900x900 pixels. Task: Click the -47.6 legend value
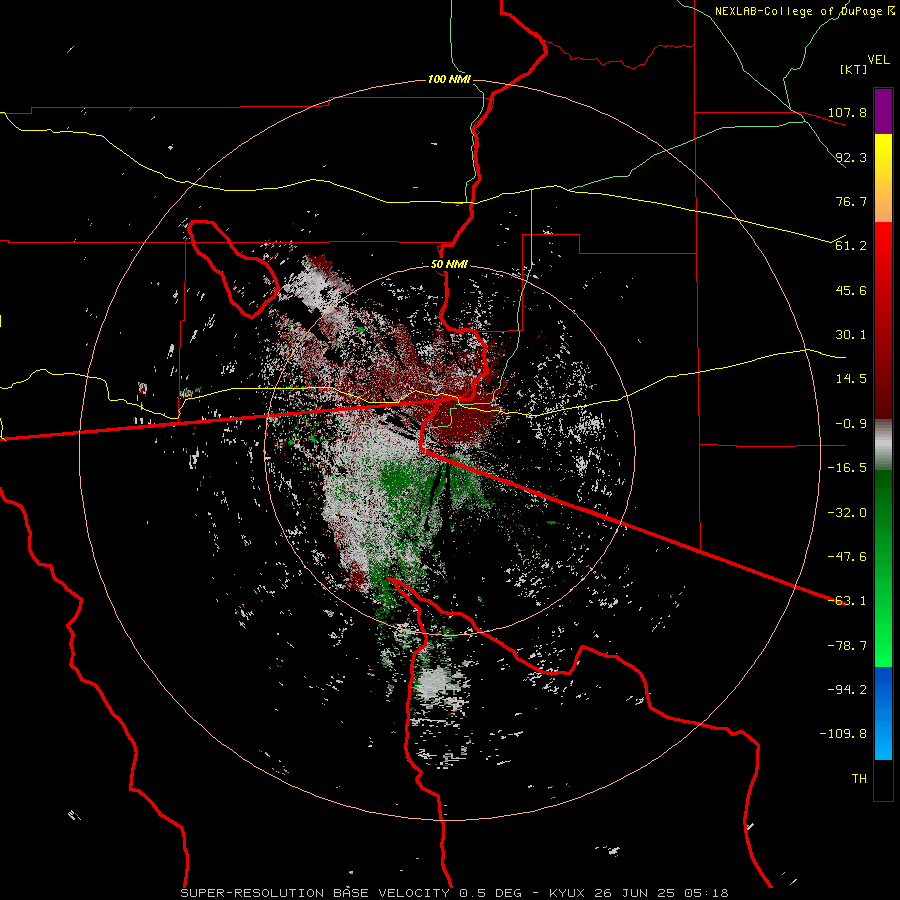(x=847, y=557)
